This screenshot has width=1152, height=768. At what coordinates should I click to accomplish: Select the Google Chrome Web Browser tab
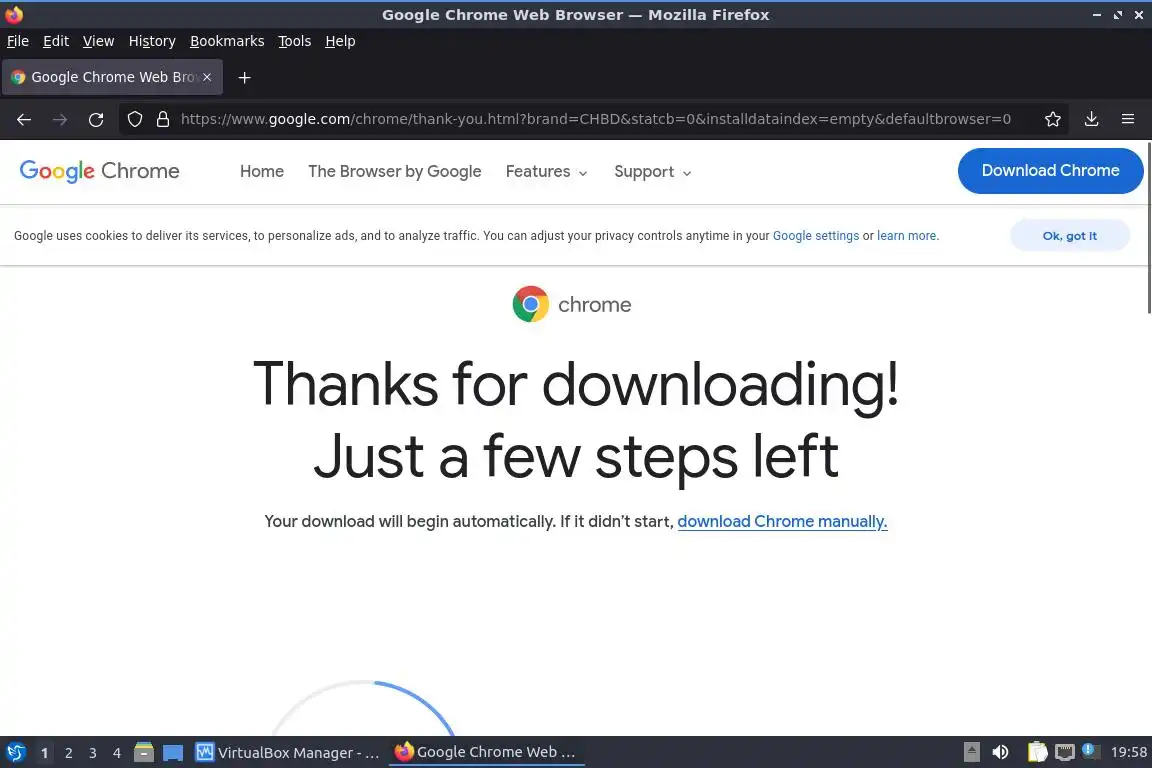coord(112,77)
